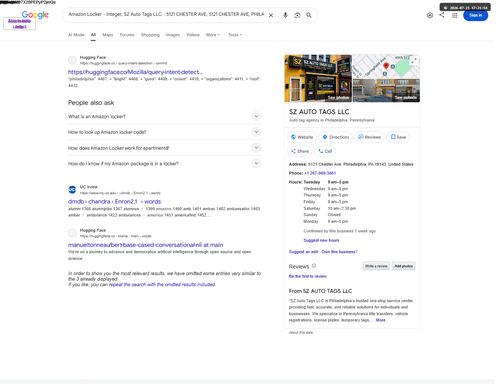
Task: Clear the search box text
Action: (271, 15)
